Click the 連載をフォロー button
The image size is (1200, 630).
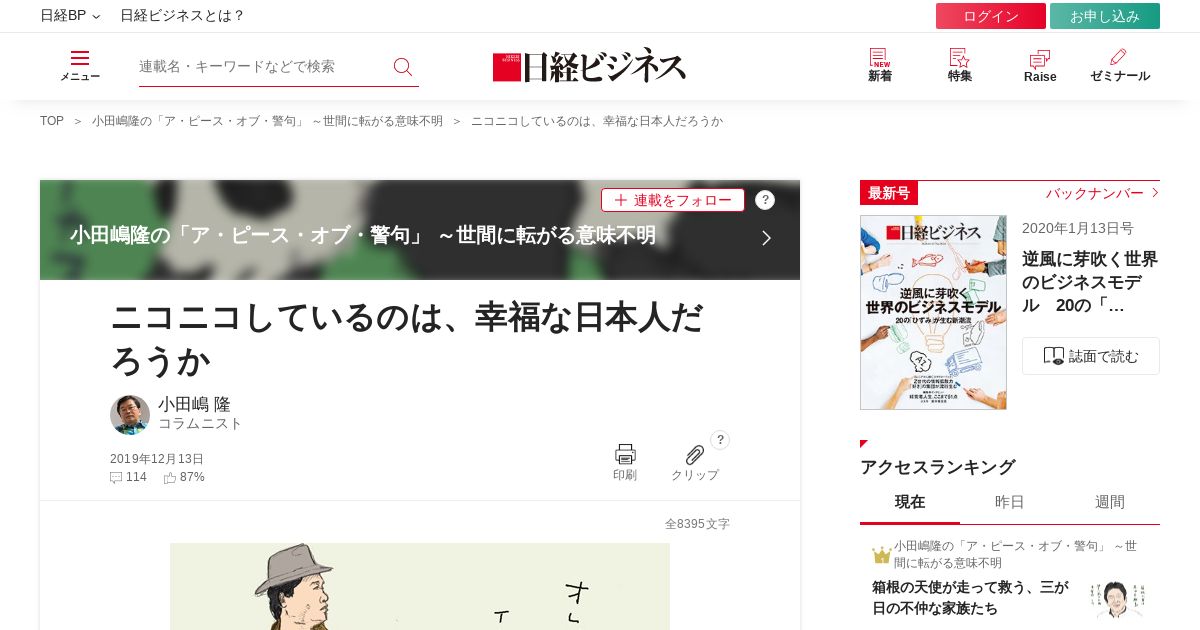(x=673, y=200)
